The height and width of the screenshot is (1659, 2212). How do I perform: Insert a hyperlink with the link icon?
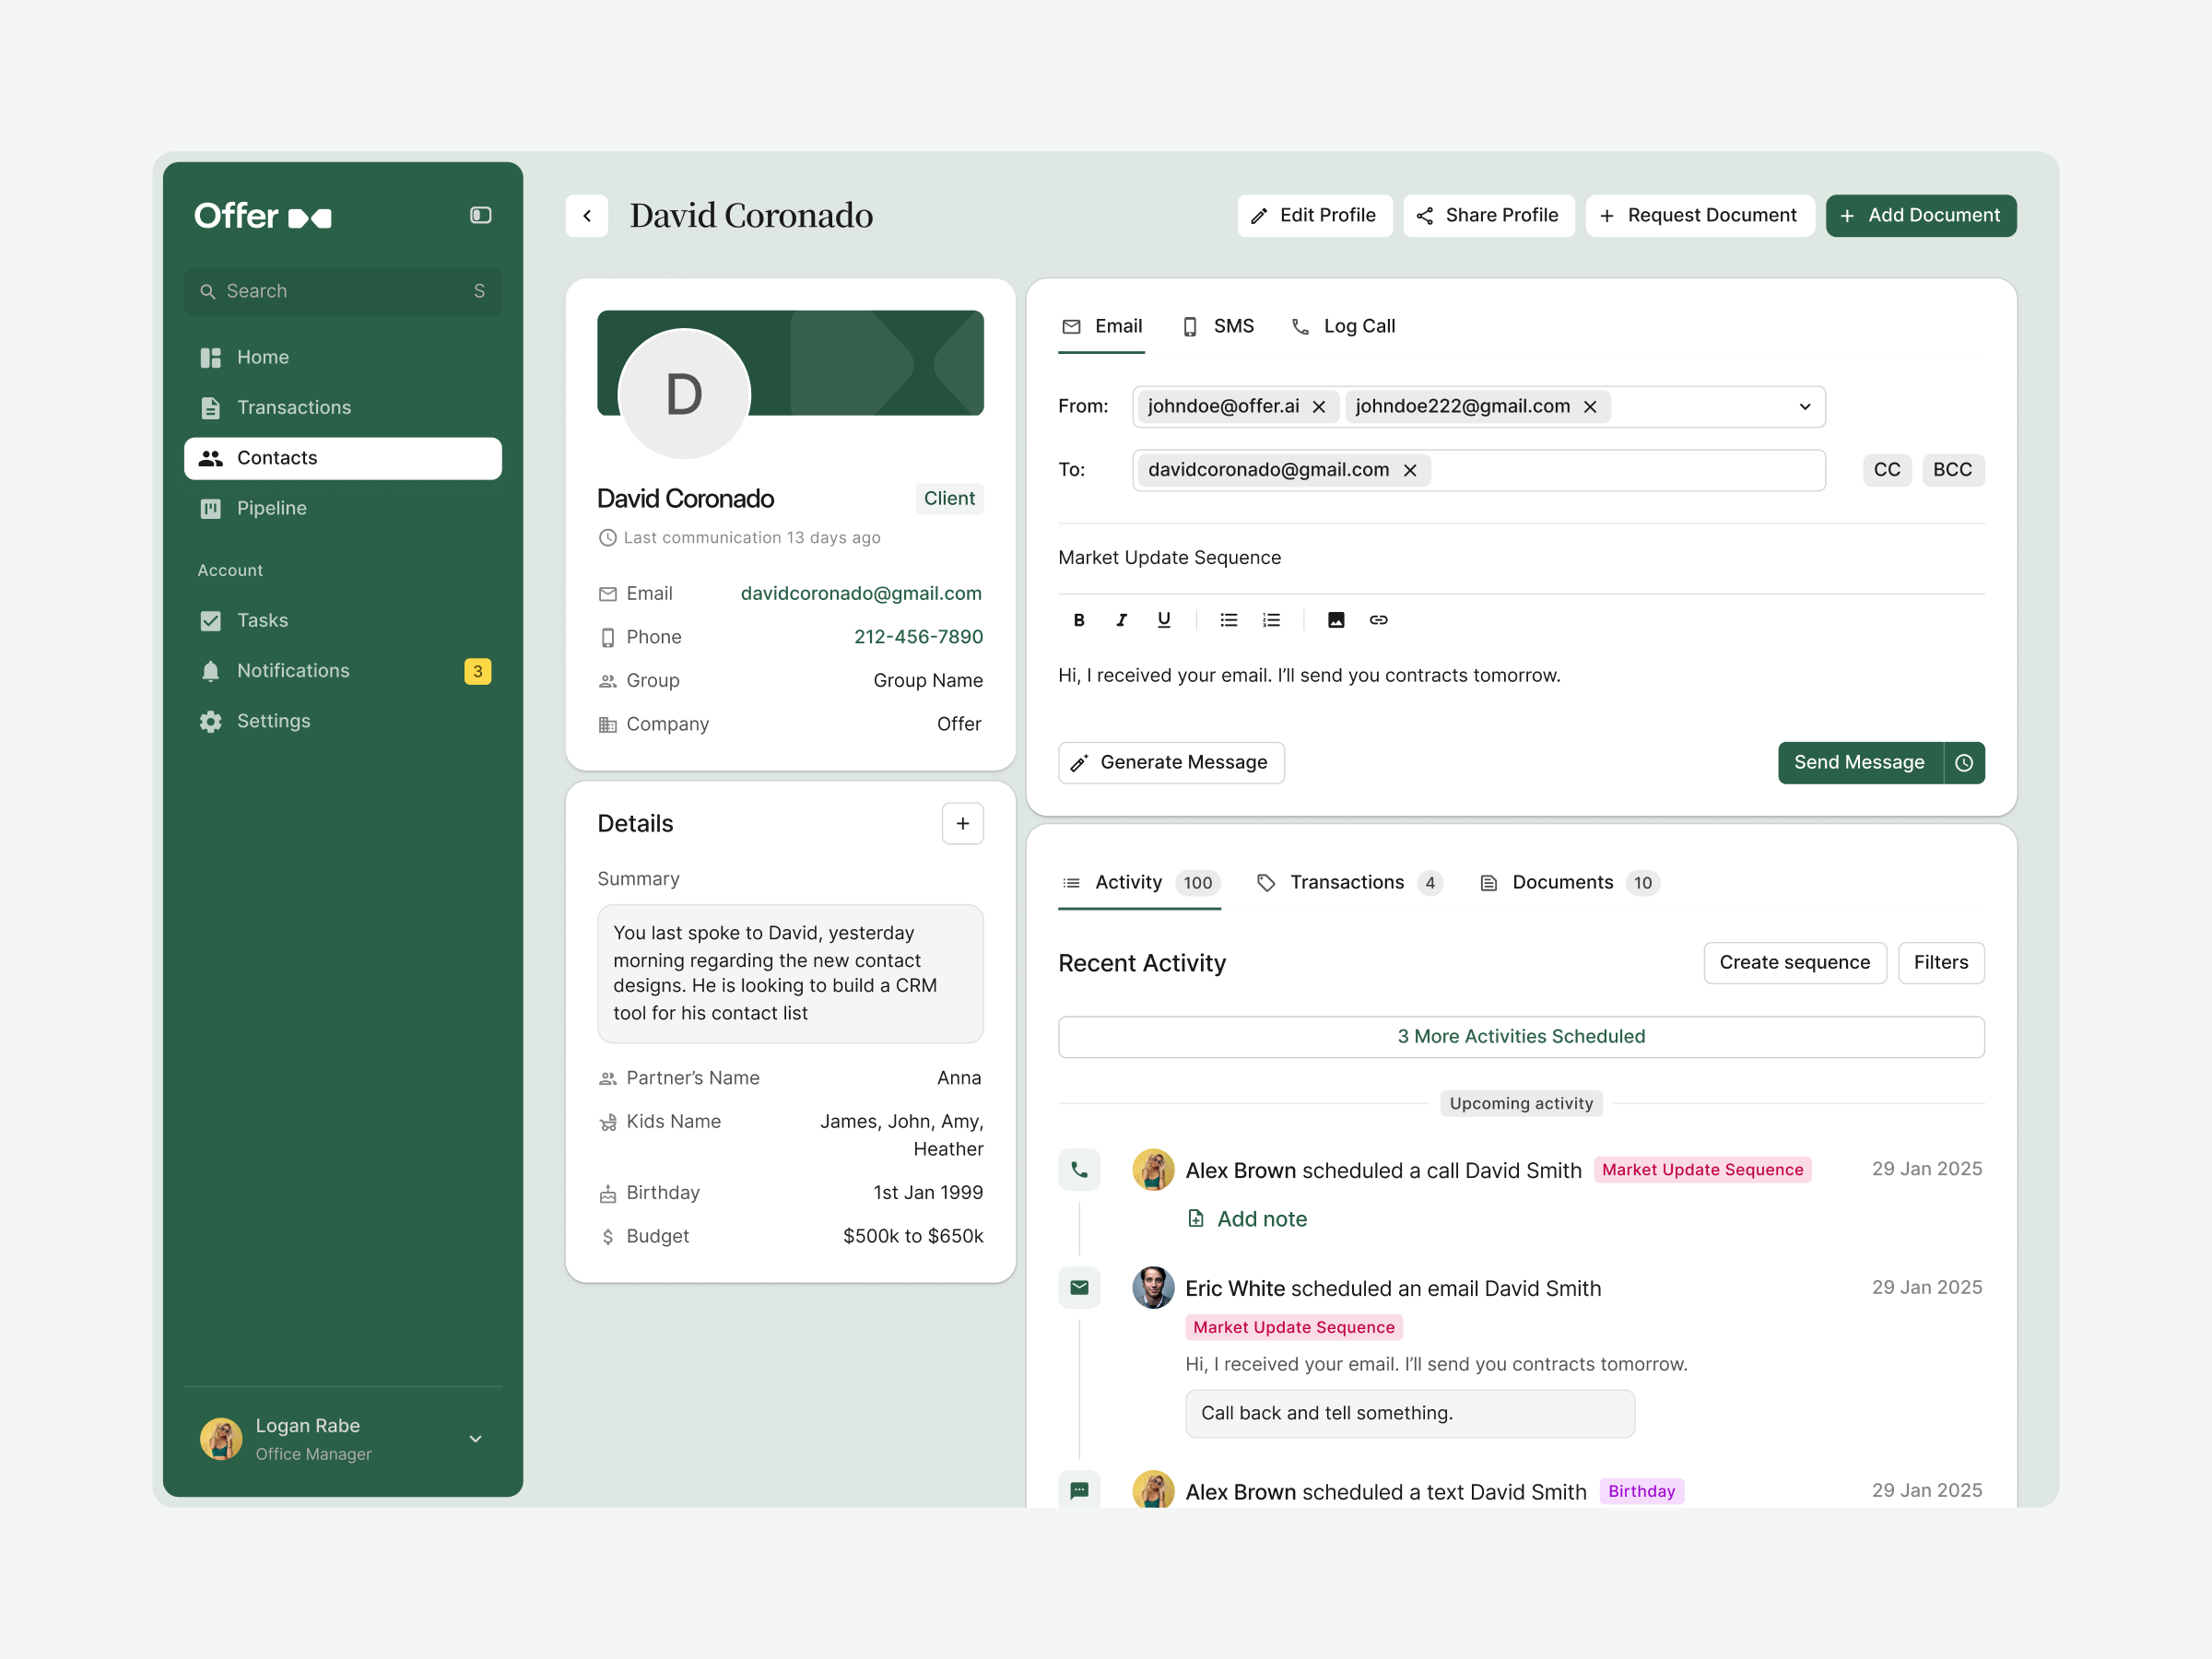(x=1379, y=620)
